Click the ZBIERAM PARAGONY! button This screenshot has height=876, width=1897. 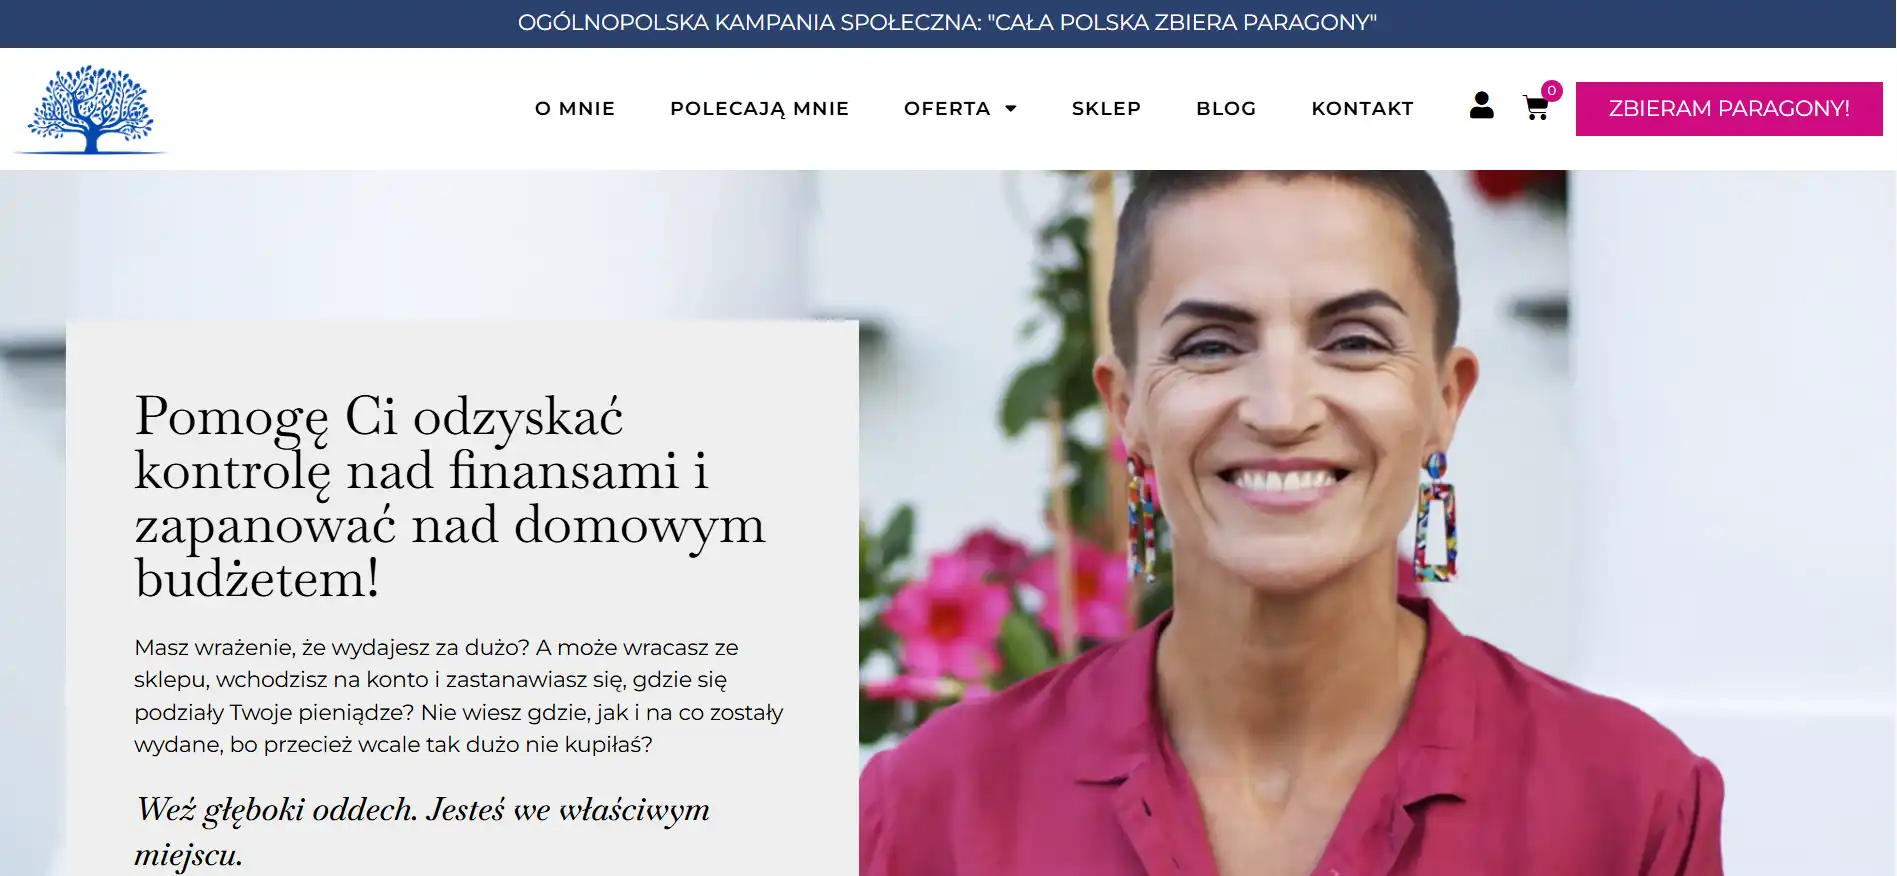click(x=1729, y=108)
